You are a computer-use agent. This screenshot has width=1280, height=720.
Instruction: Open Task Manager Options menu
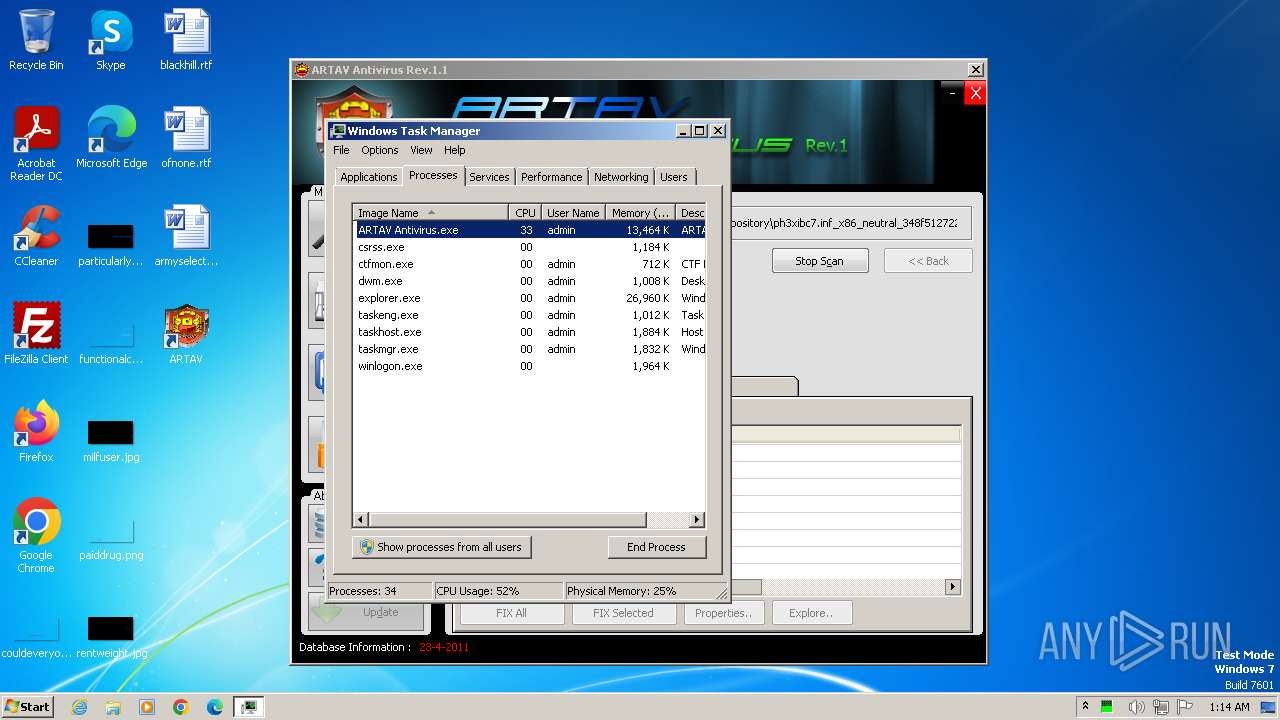(x=380, y=150)
